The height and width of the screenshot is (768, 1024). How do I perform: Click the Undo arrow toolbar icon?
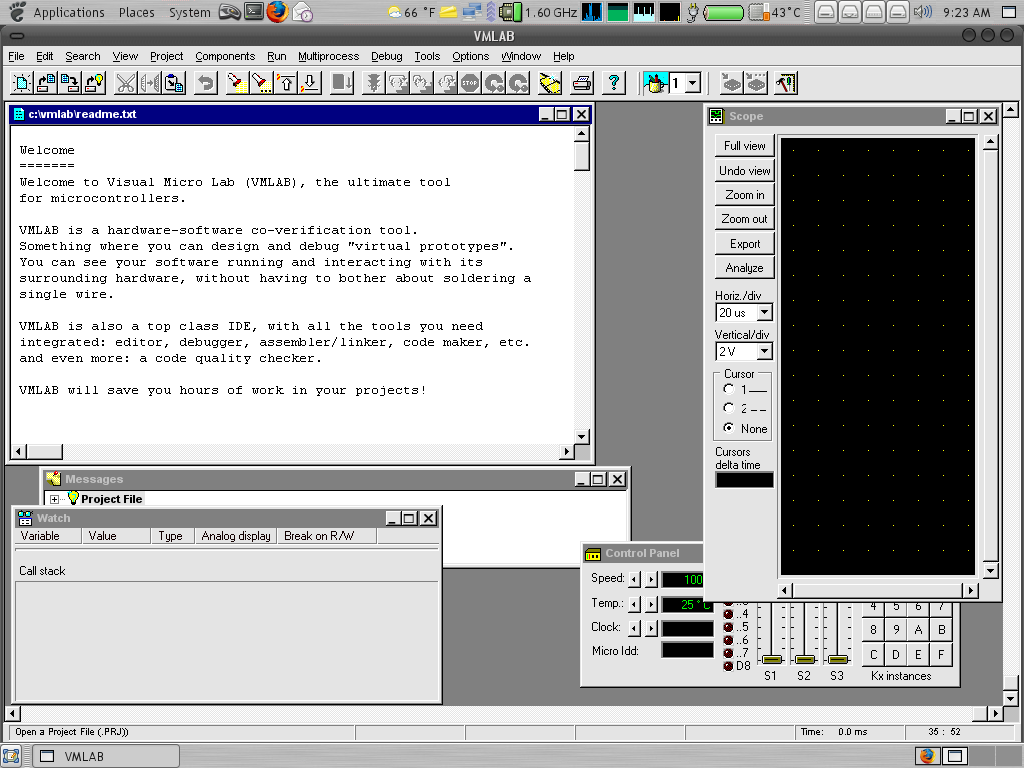pos(208,83)
